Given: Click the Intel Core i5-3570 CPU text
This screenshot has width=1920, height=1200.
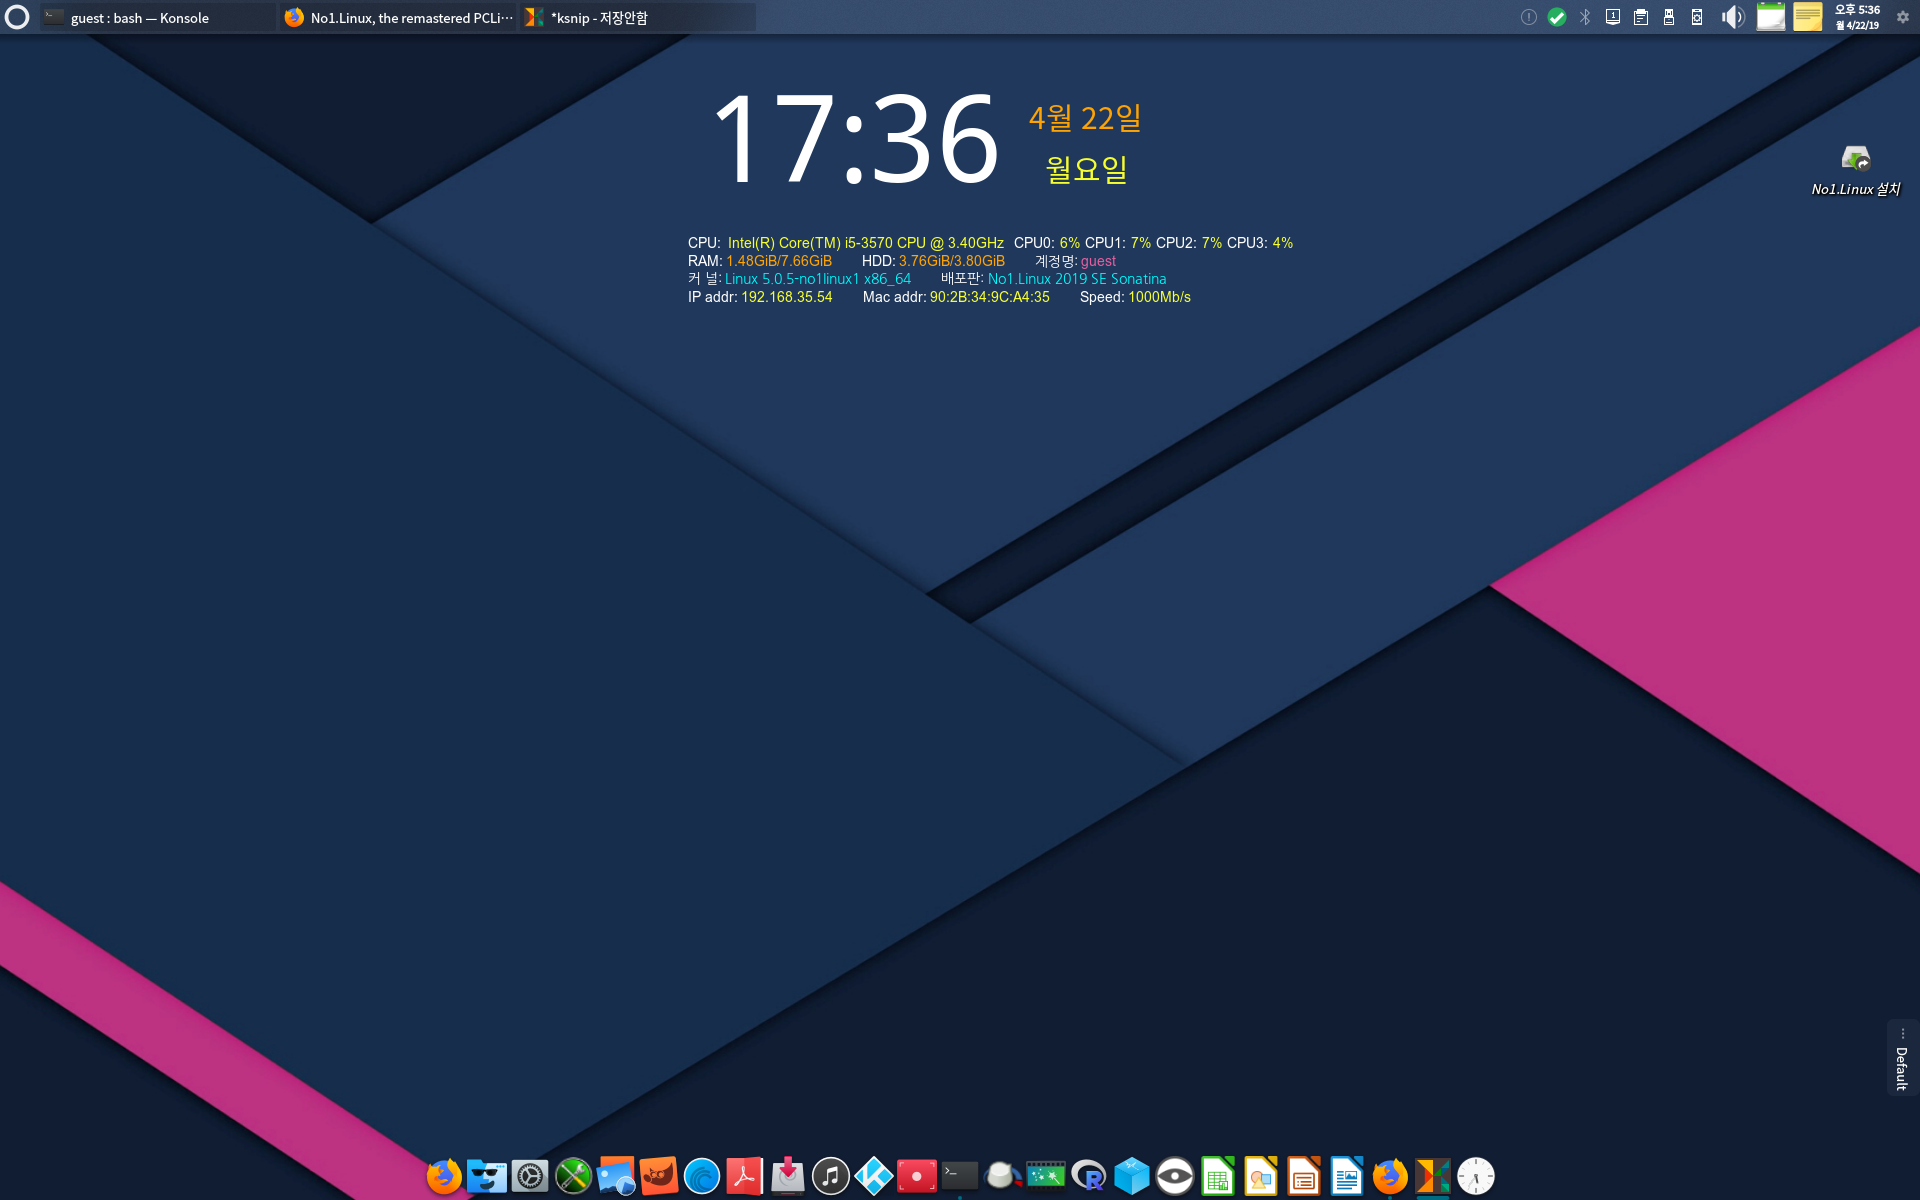Looking at the screenshot, I should tap(866, 243).
